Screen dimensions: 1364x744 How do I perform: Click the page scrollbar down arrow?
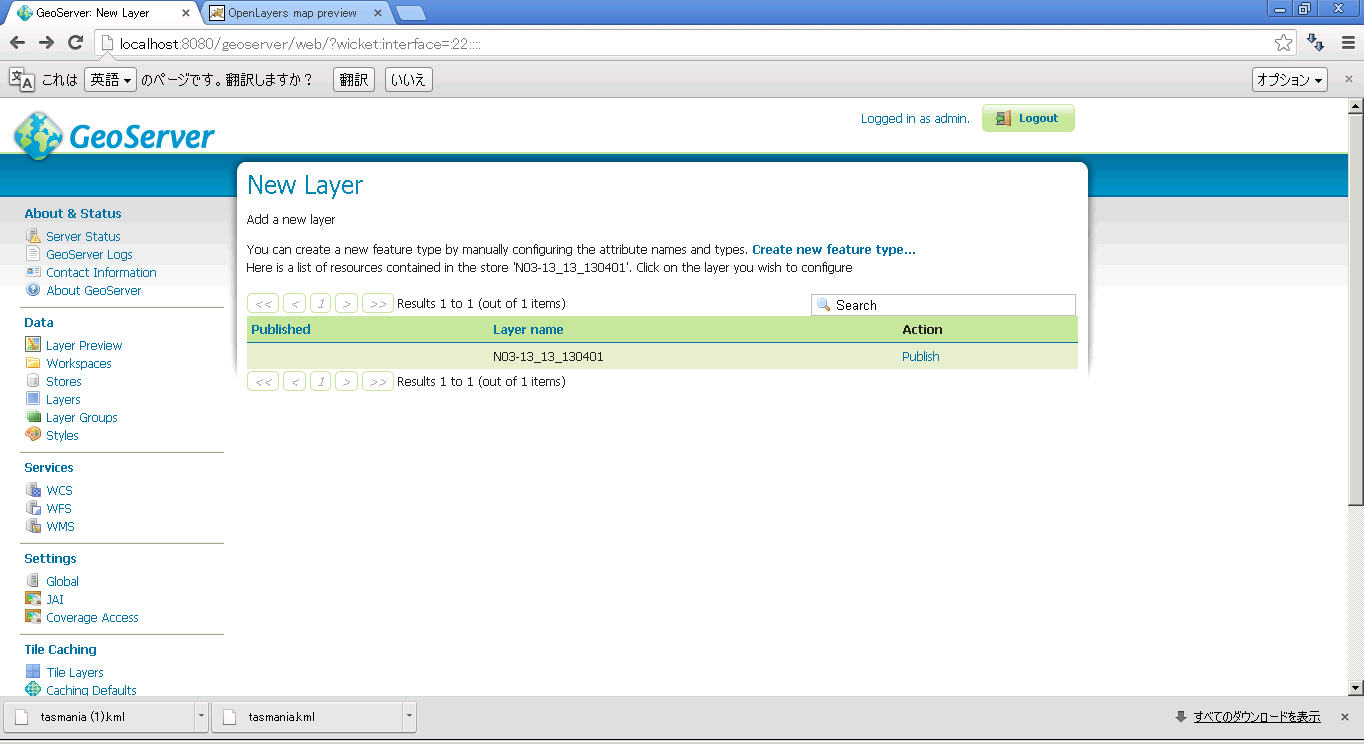point(1355,687)
